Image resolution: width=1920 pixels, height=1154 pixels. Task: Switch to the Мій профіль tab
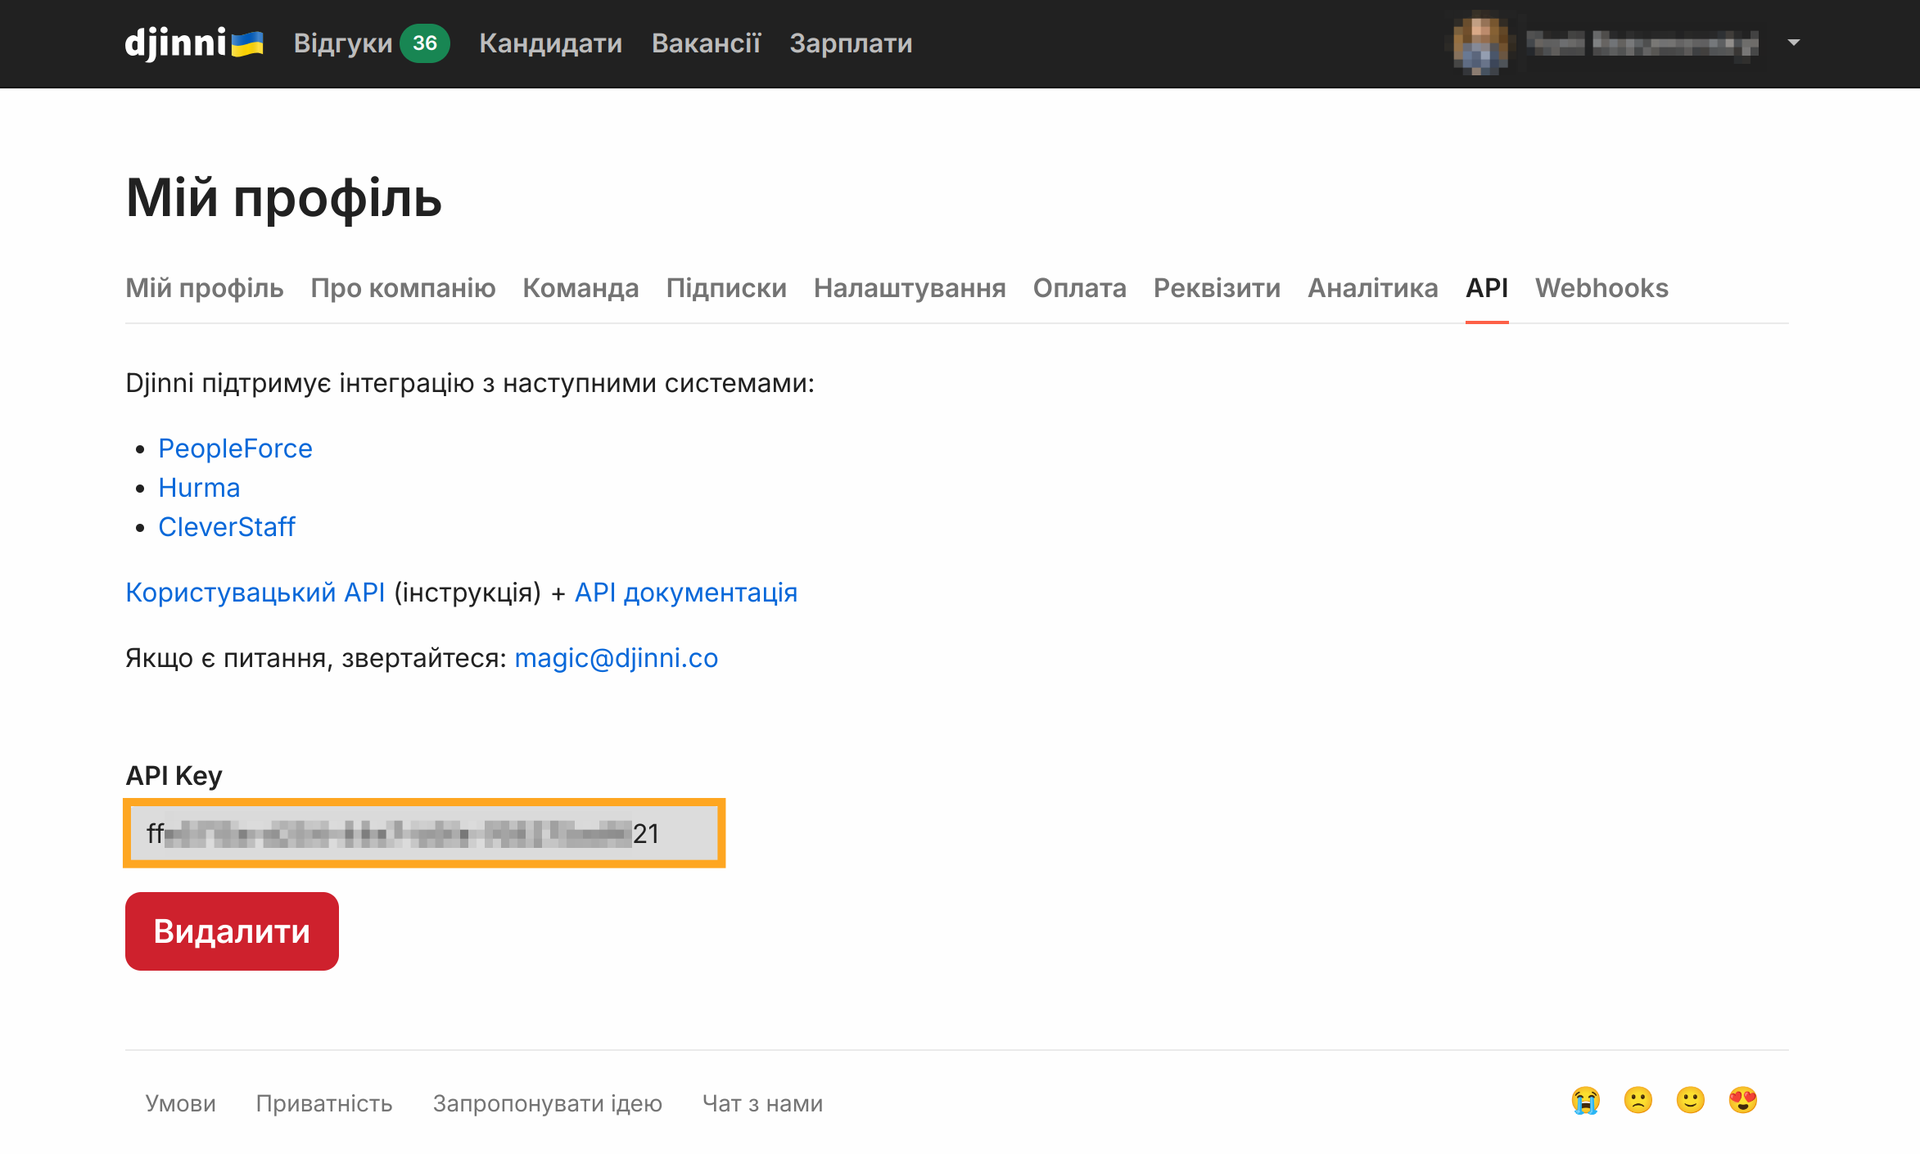click(204, 288)
